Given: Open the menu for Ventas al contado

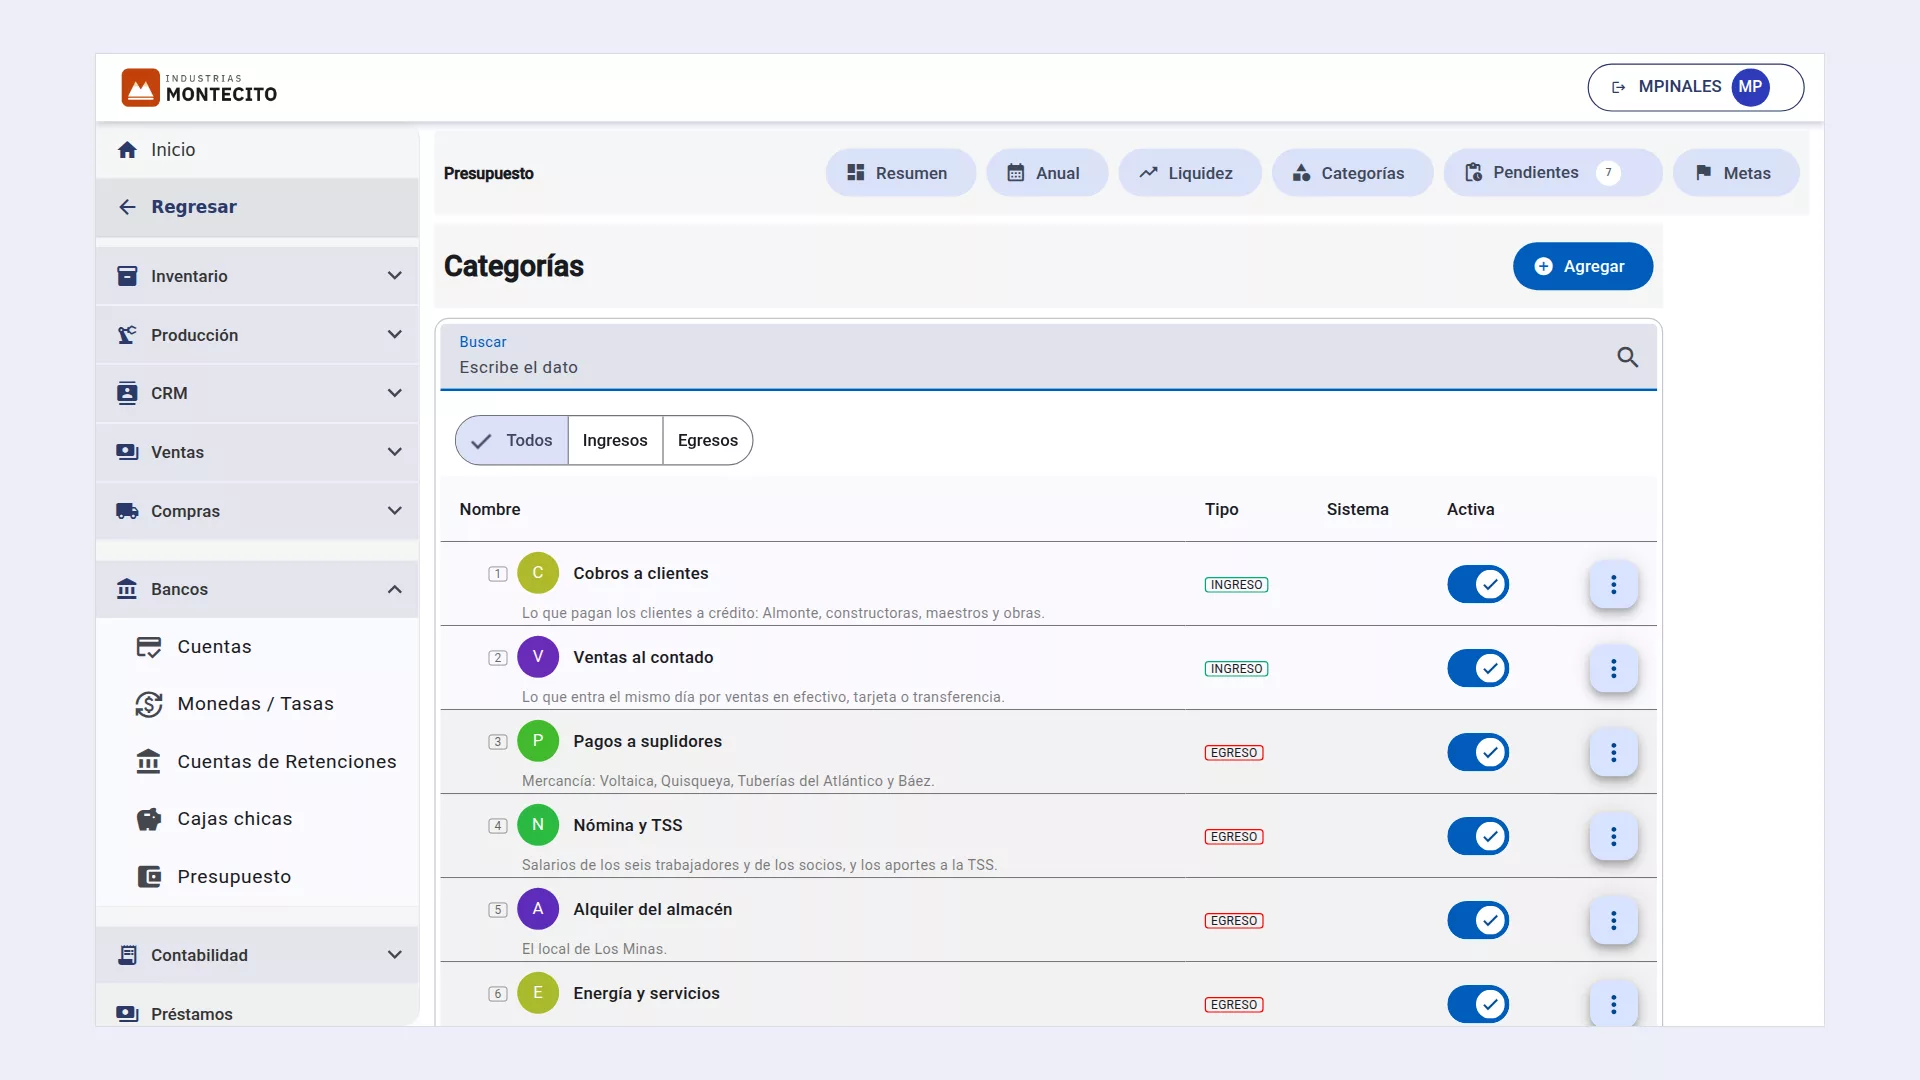Looking at the screenshot, I should click(1613, 669).
